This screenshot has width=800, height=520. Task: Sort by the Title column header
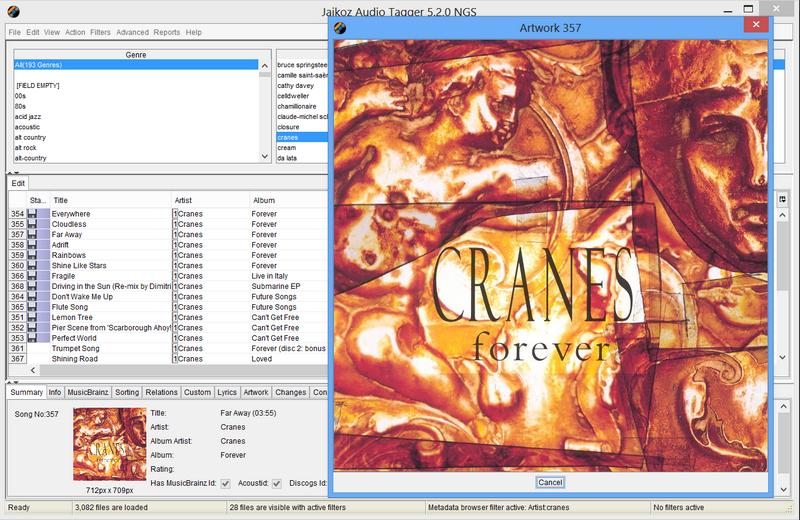(111, 200)
